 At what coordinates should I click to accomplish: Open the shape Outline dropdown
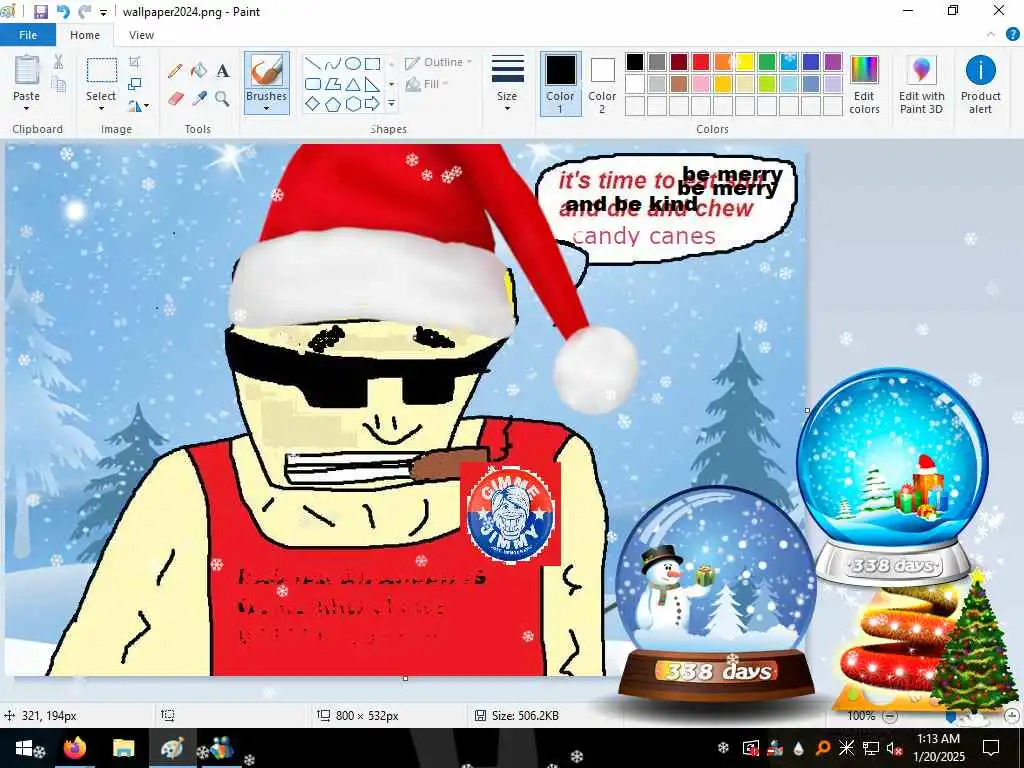[x=438, y=63]
